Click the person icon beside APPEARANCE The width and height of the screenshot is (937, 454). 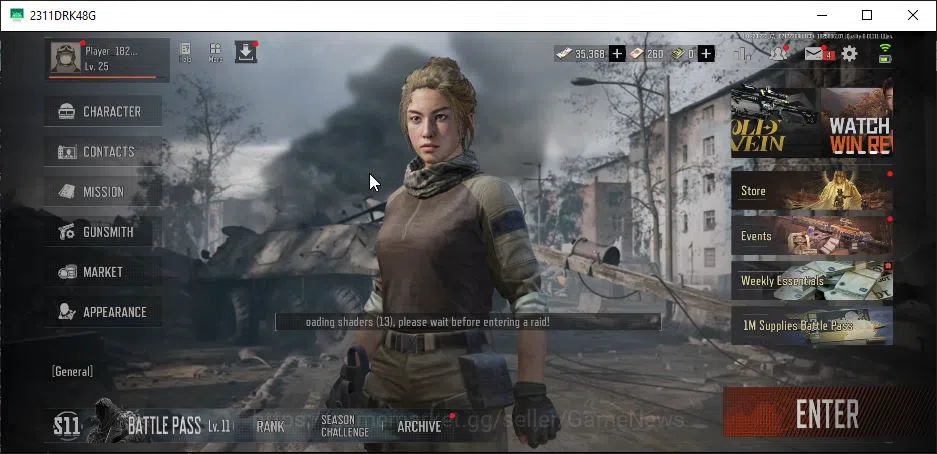pos(66,312)
